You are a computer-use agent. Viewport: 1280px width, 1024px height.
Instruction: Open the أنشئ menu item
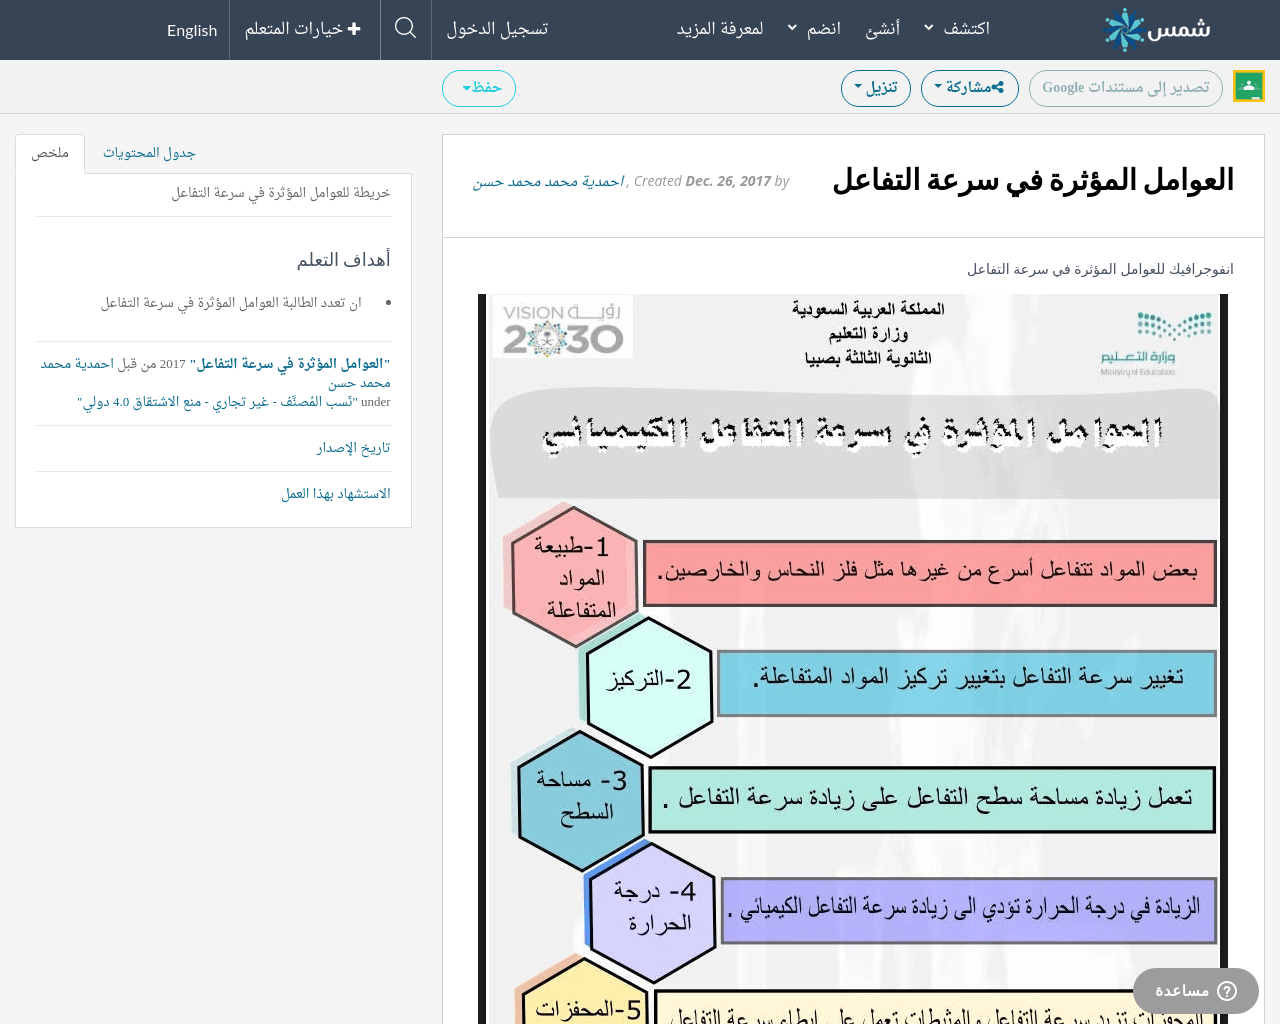point(883,29)
